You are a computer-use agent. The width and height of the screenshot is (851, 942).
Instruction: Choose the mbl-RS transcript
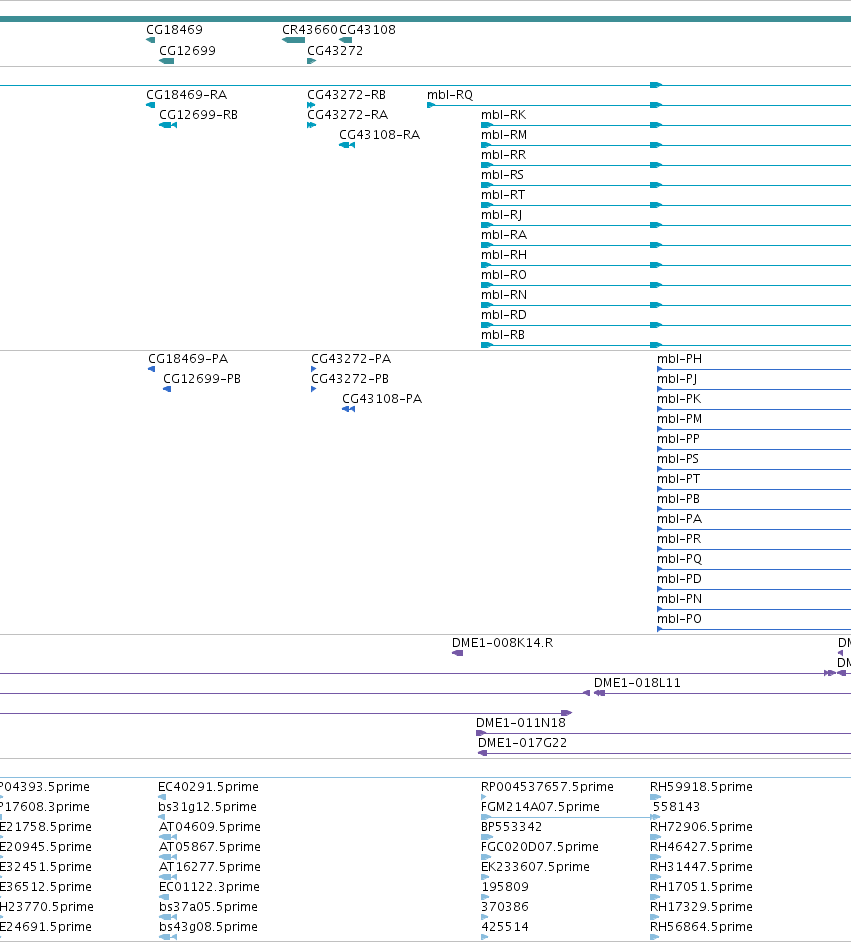(x=503, y=174)
